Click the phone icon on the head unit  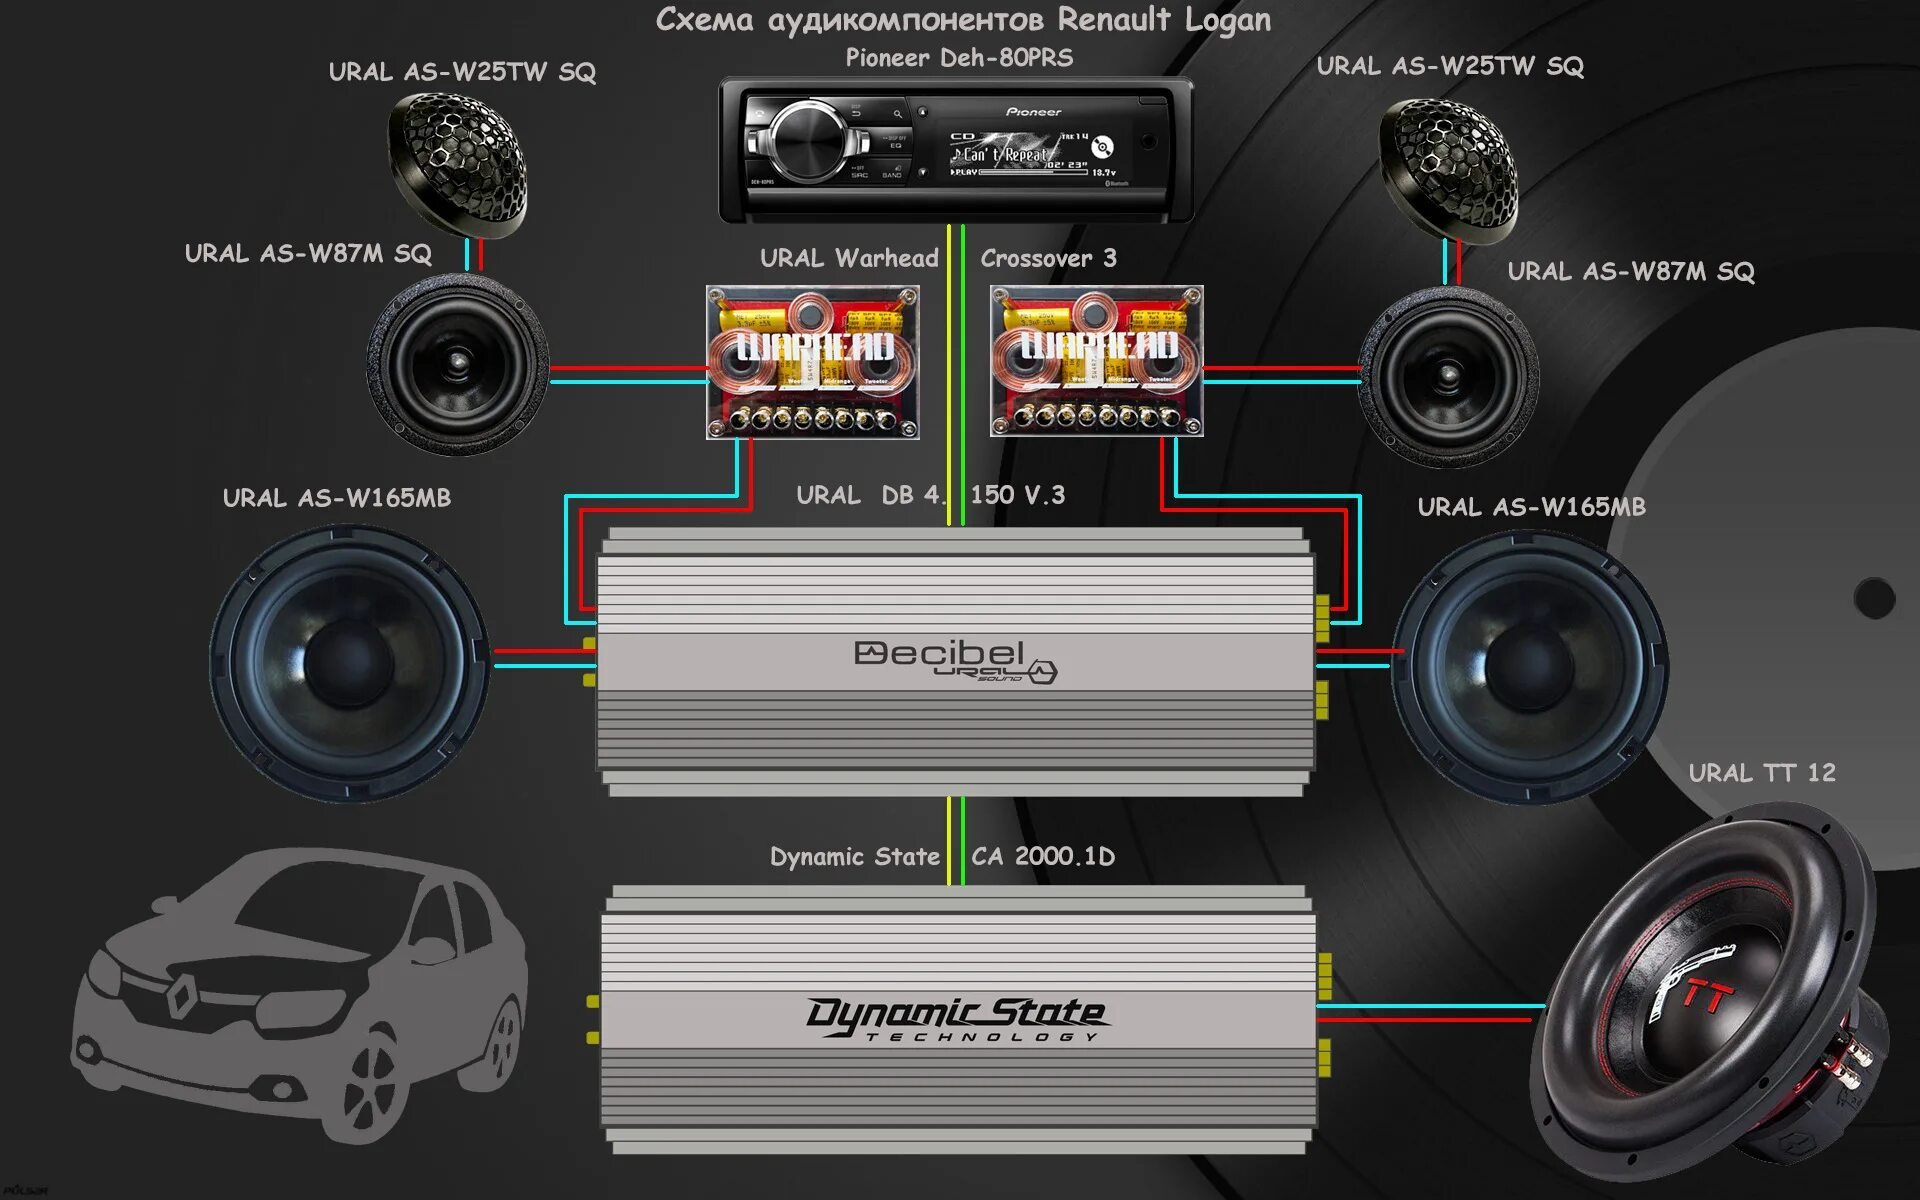(760, 113)
